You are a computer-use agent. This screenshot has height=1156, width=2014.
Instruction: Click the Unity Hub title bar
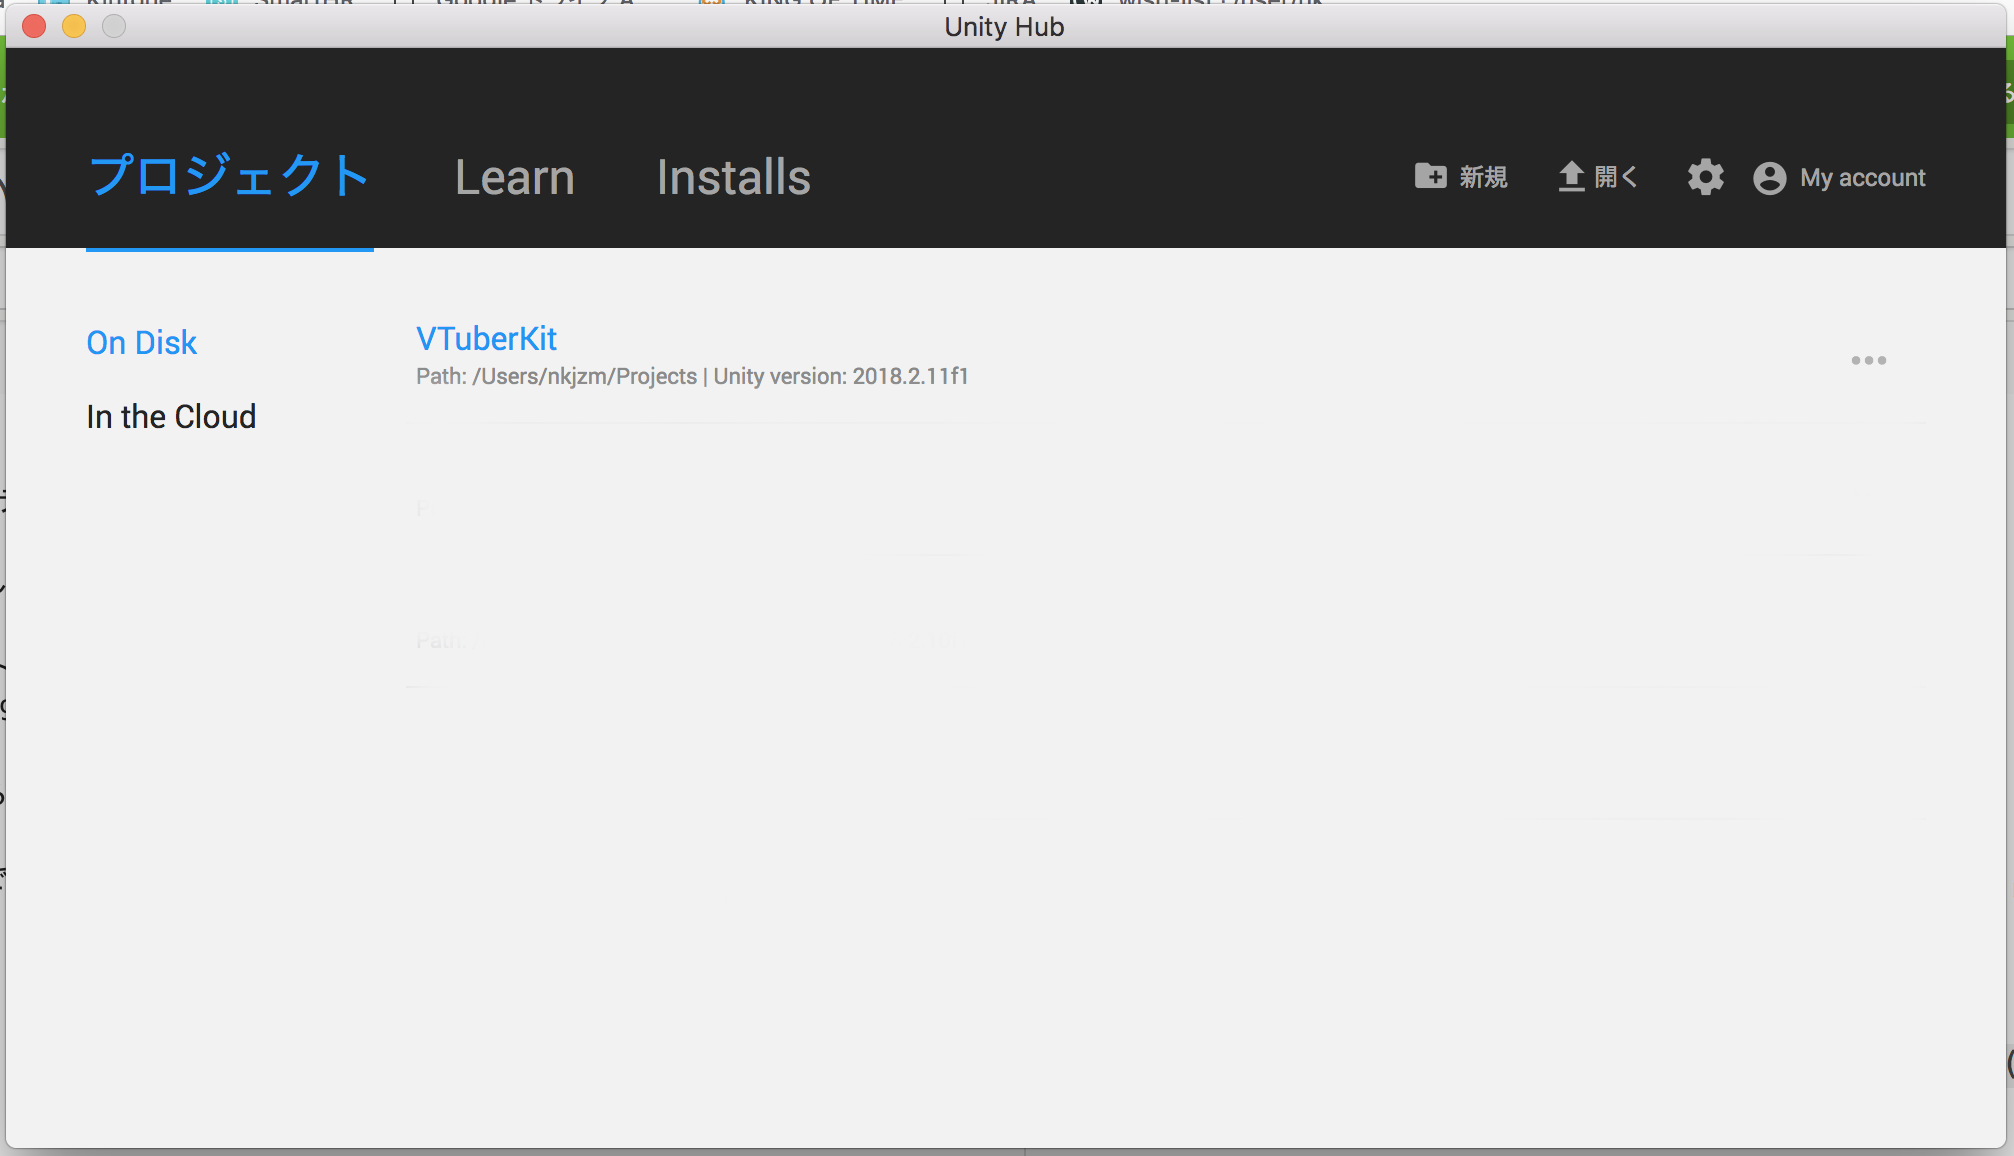click(1004, 26)
